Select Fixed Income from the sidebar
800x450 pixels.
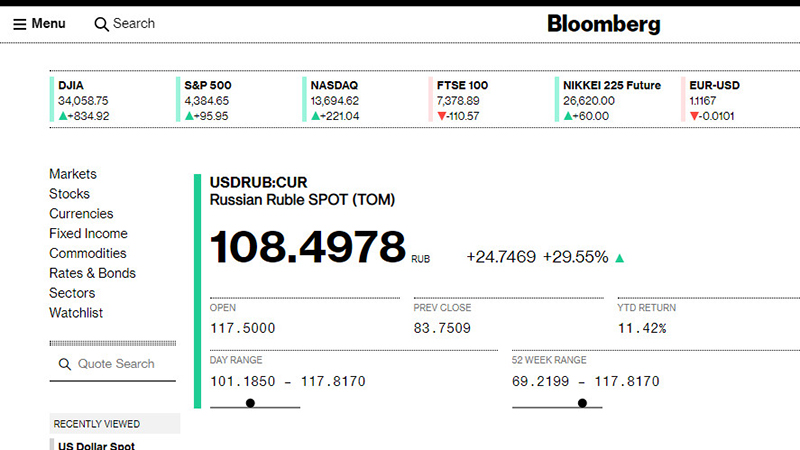(88, 234)
